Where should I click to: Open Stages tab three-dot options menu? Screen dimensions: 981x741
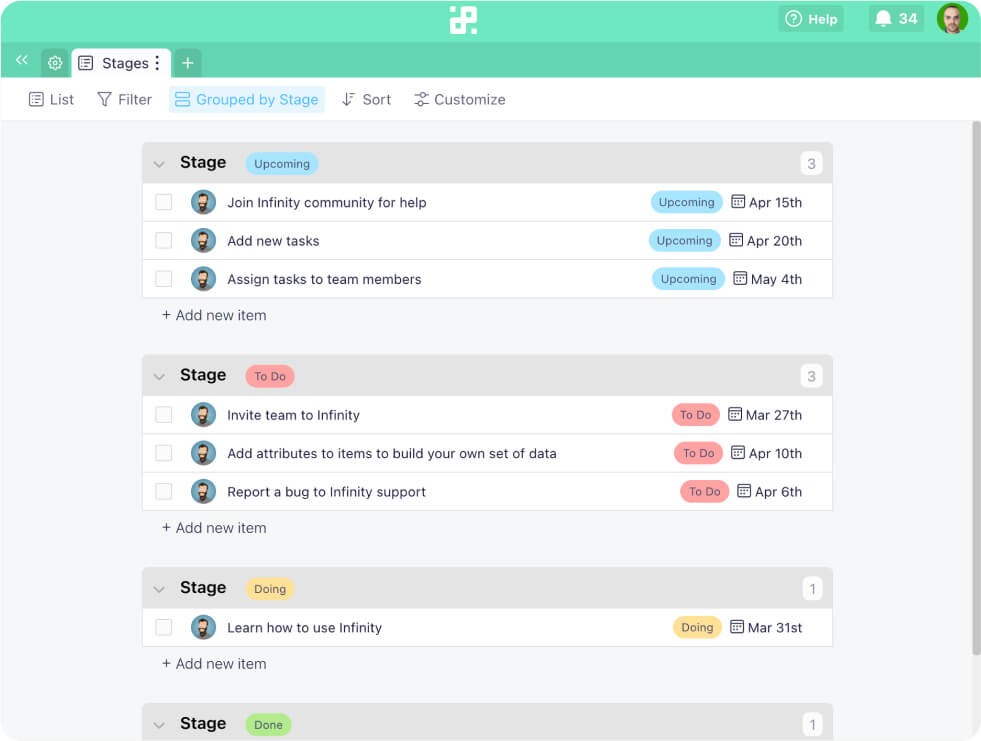[x=157, y=63]
